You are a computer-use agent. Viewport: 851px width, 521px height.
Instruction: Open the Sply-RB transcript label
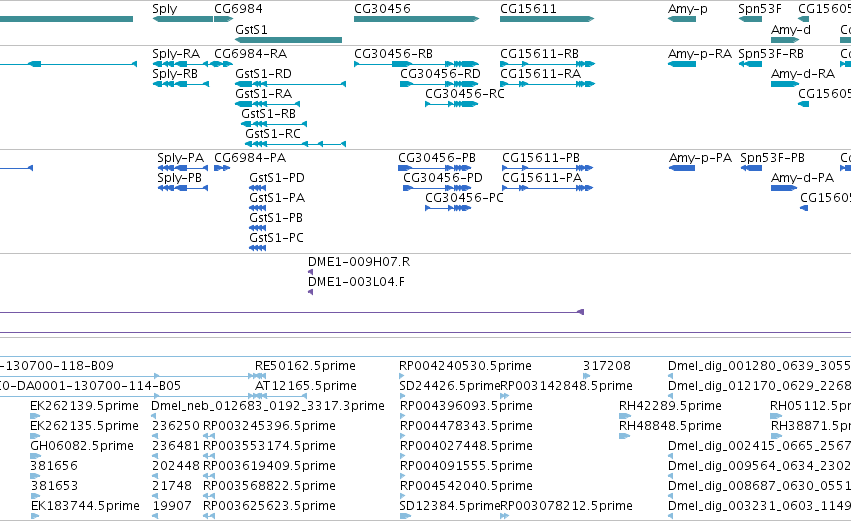(175, 74)
